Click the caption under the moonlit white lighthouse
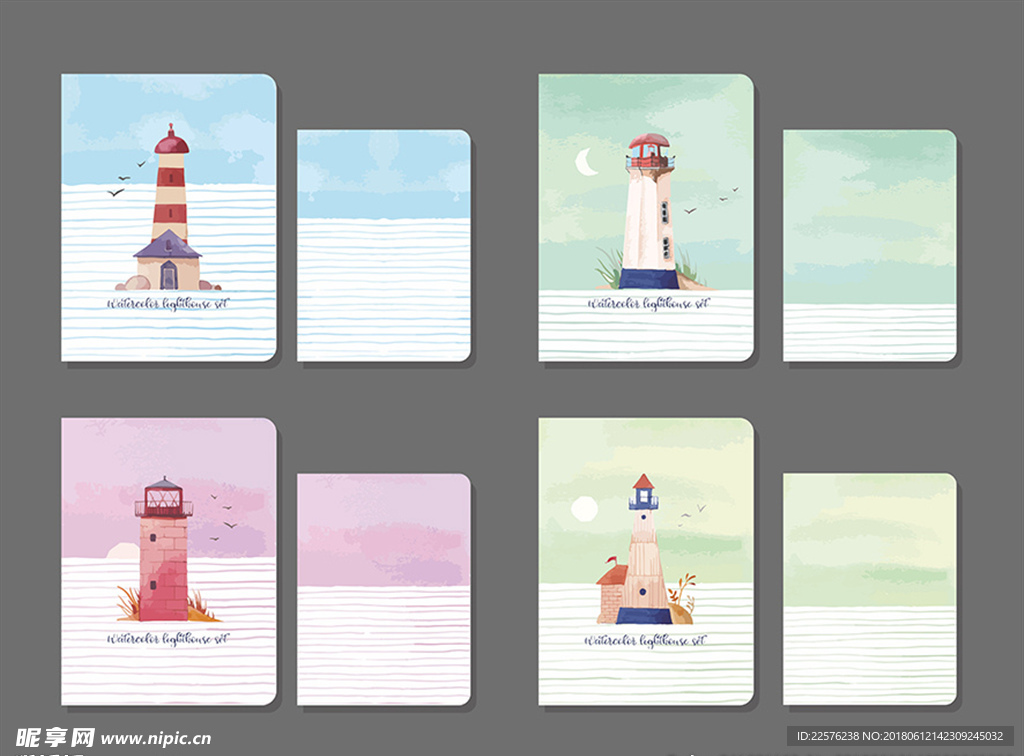The height and width of the screenshot is (756, 1024). point(647,303)
